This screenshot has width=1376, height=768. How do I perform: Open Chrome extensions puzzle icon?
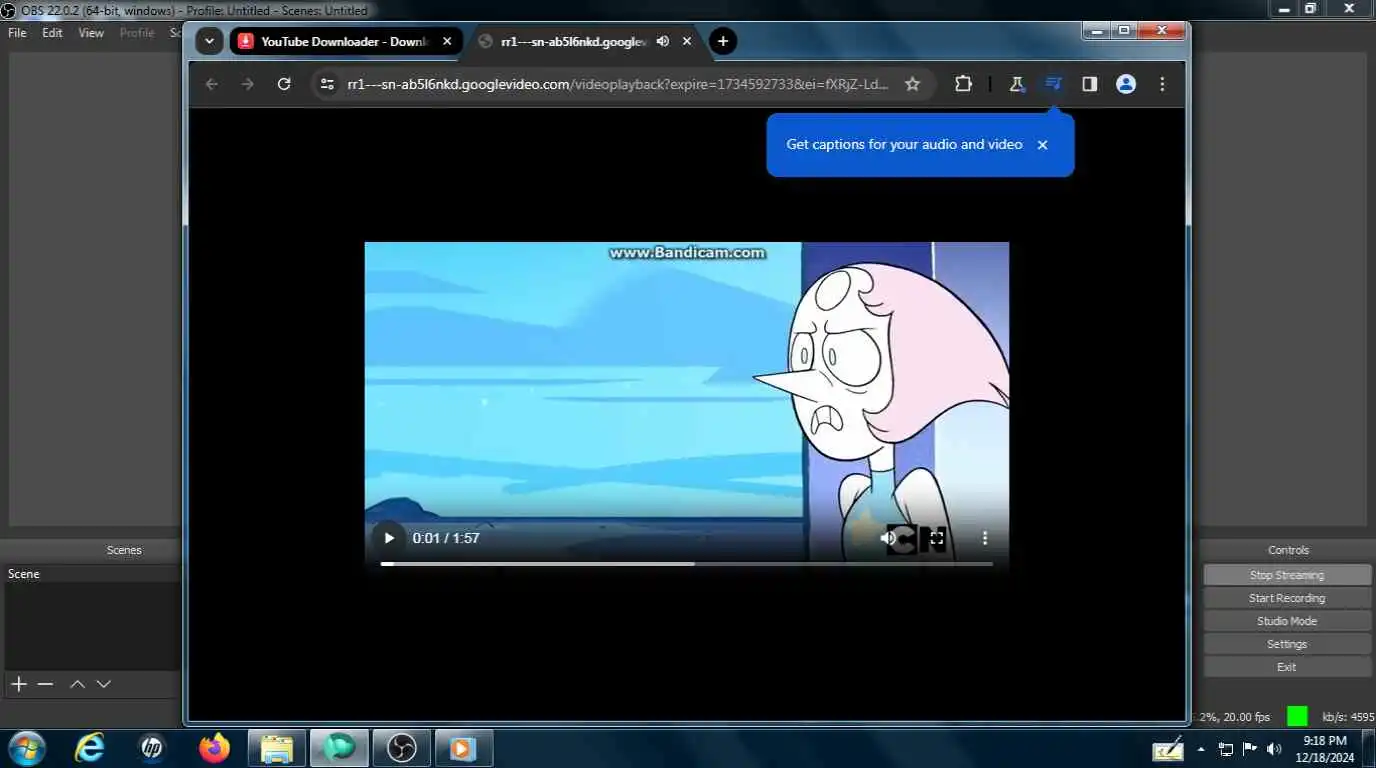tap(963, 84)
